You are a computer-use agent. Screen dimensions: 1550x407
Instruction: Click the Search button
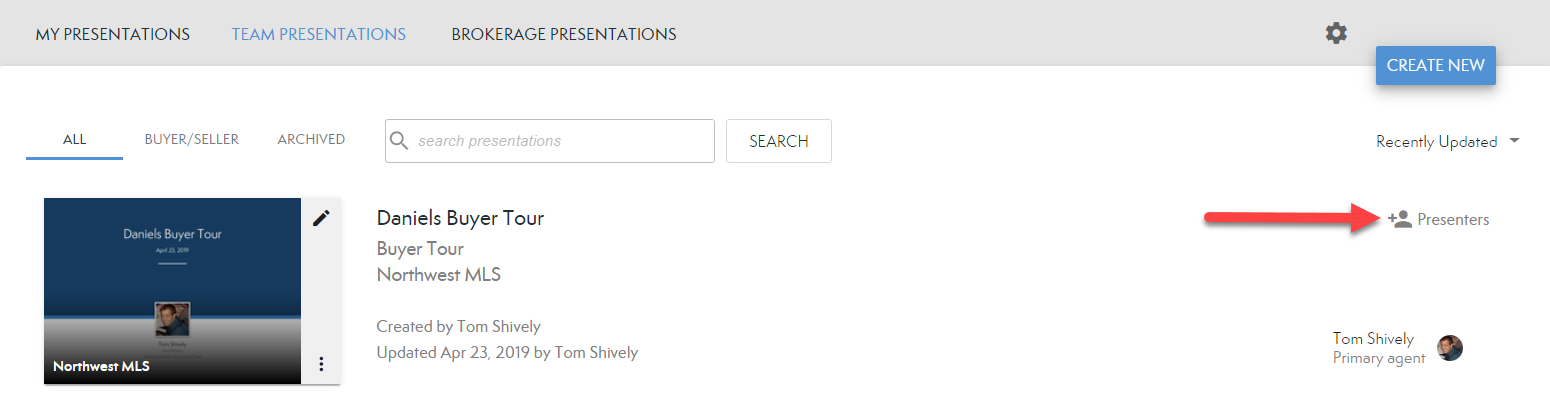[x=779, y=141]
